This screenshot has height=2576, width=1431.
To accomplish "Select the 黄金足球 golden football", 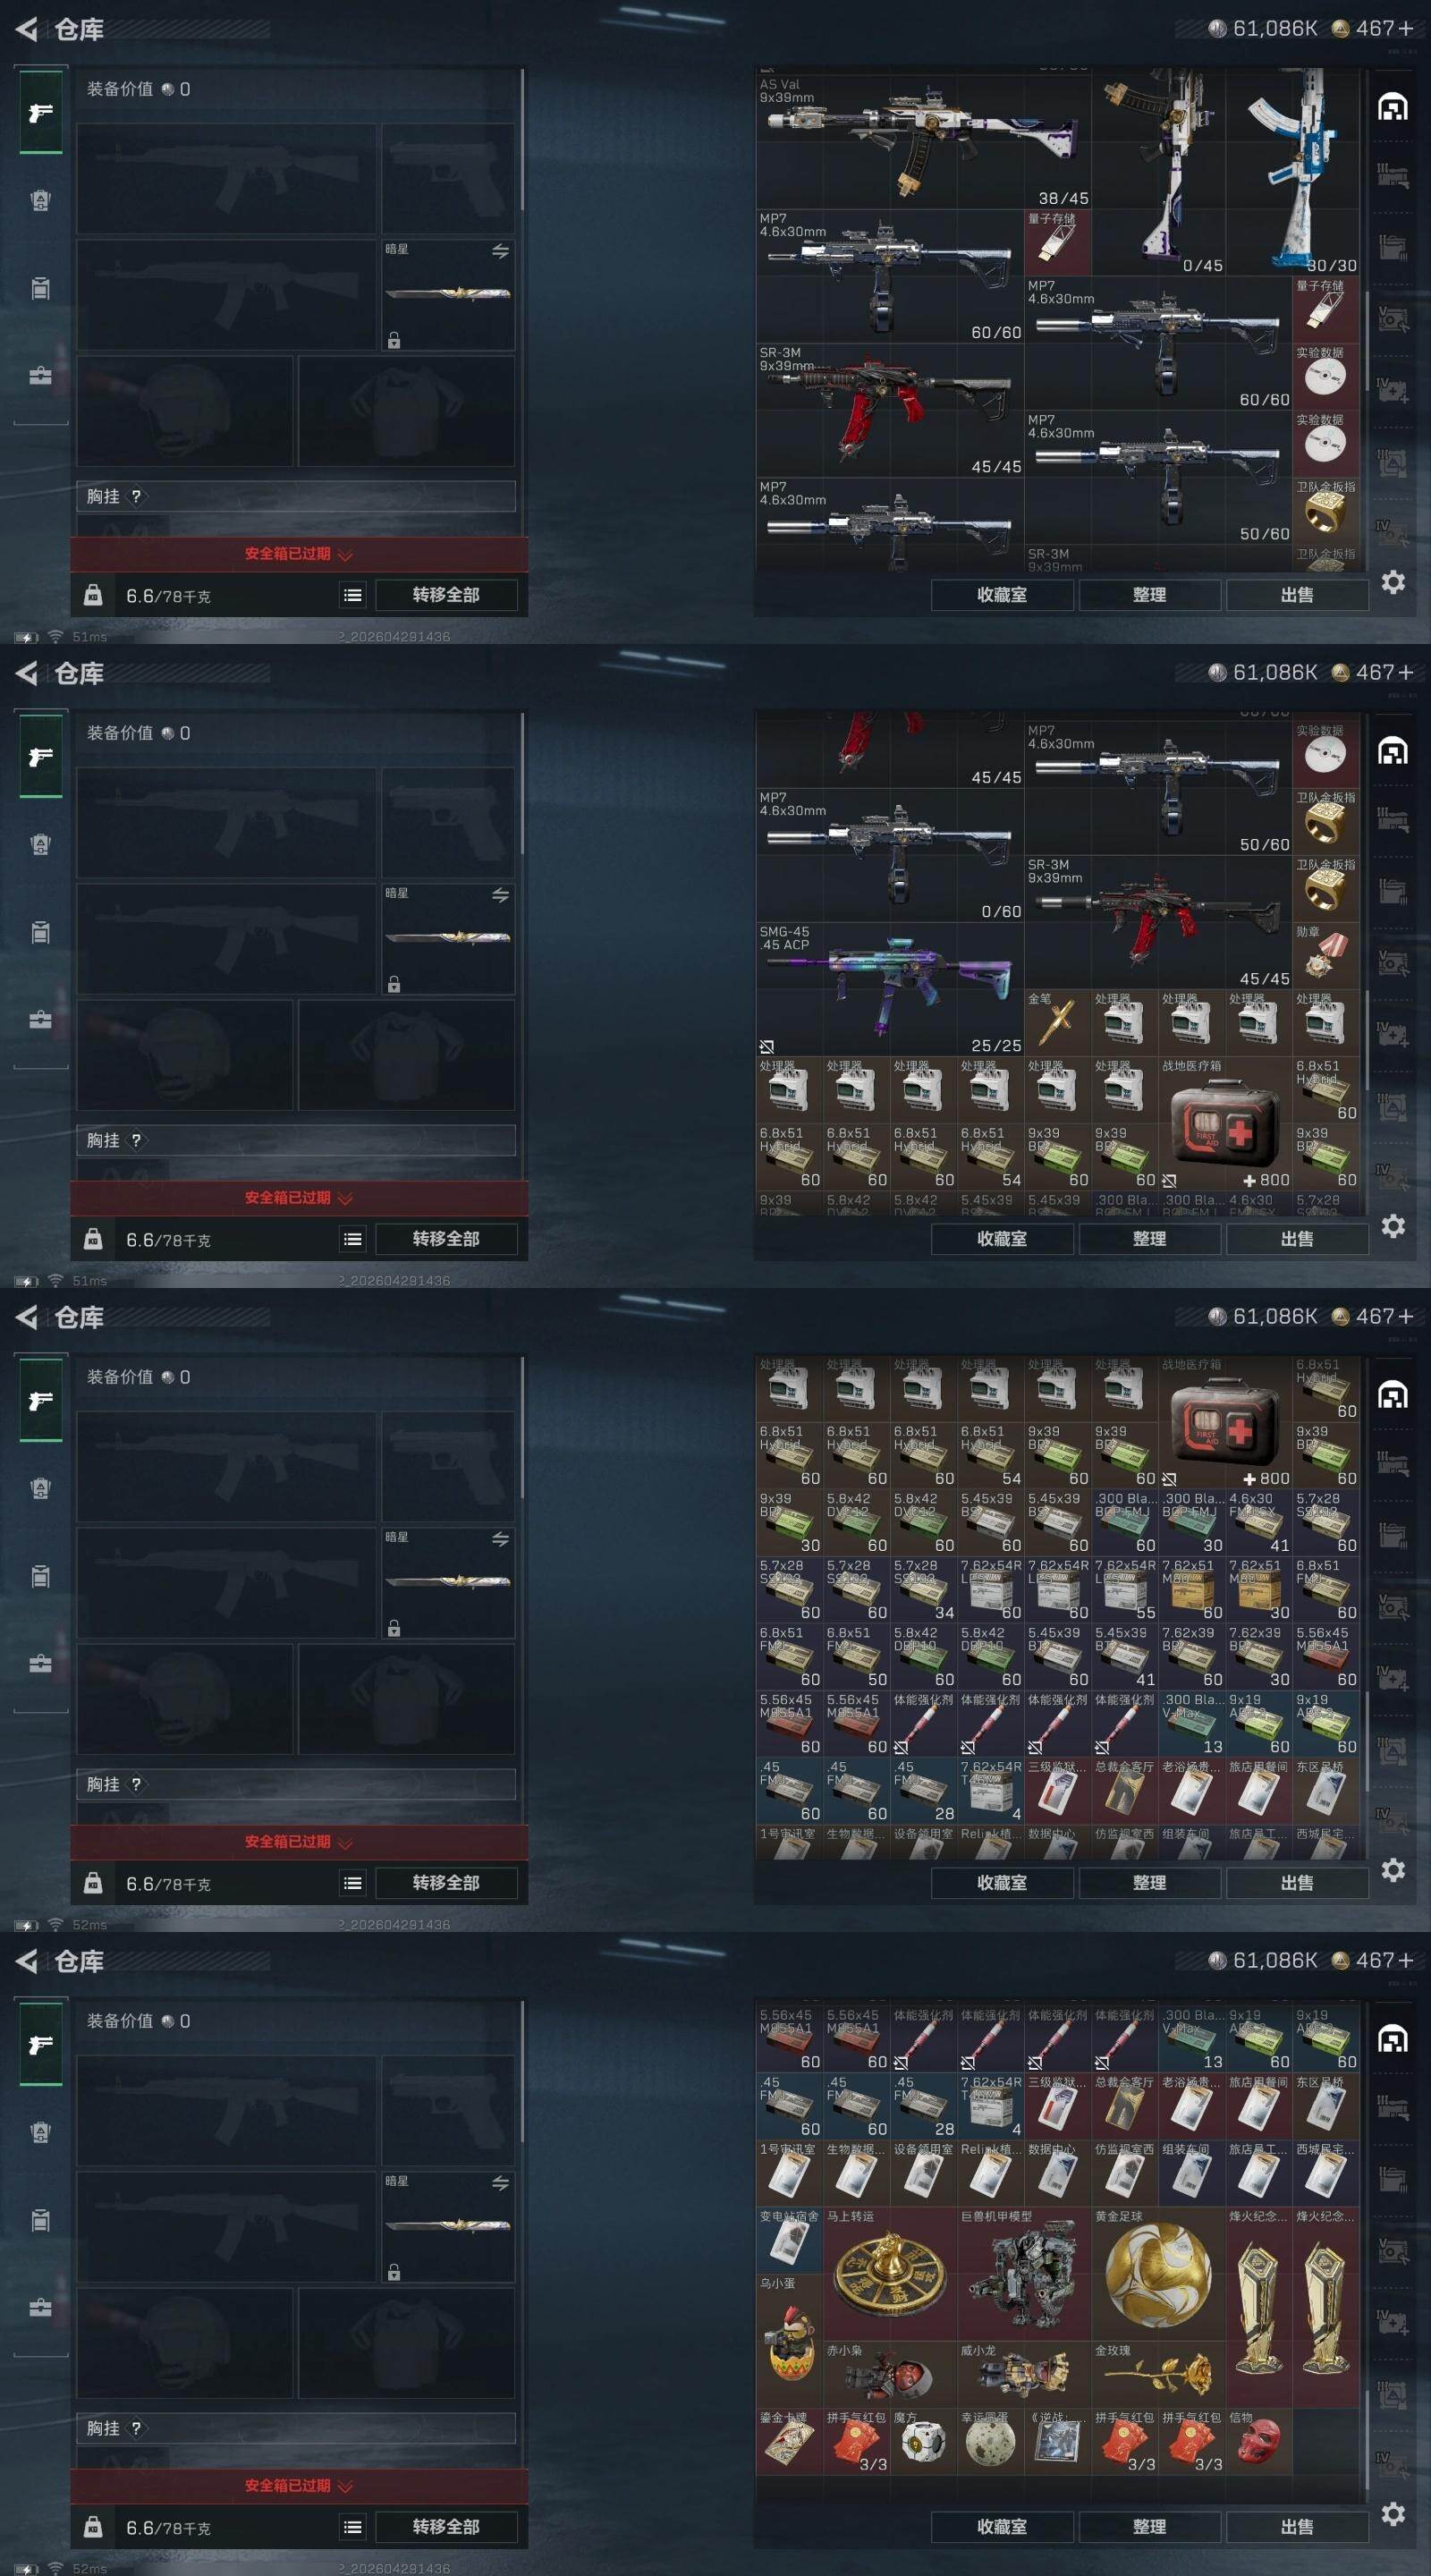I will tap(1158, 2274).
